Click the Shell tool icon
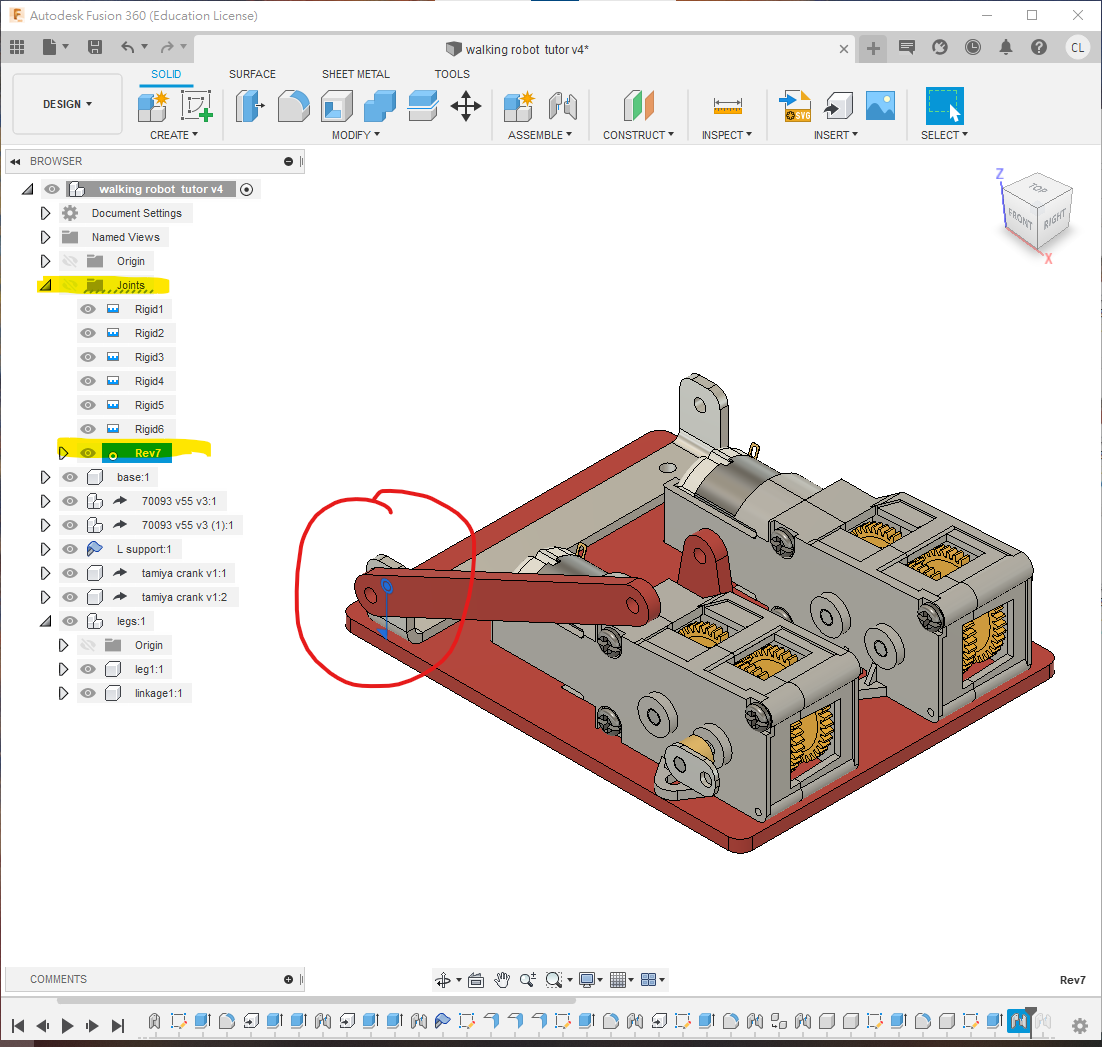Image resolution: width=1102 pixels, height=1047 pixels. [x=337, y=105]
